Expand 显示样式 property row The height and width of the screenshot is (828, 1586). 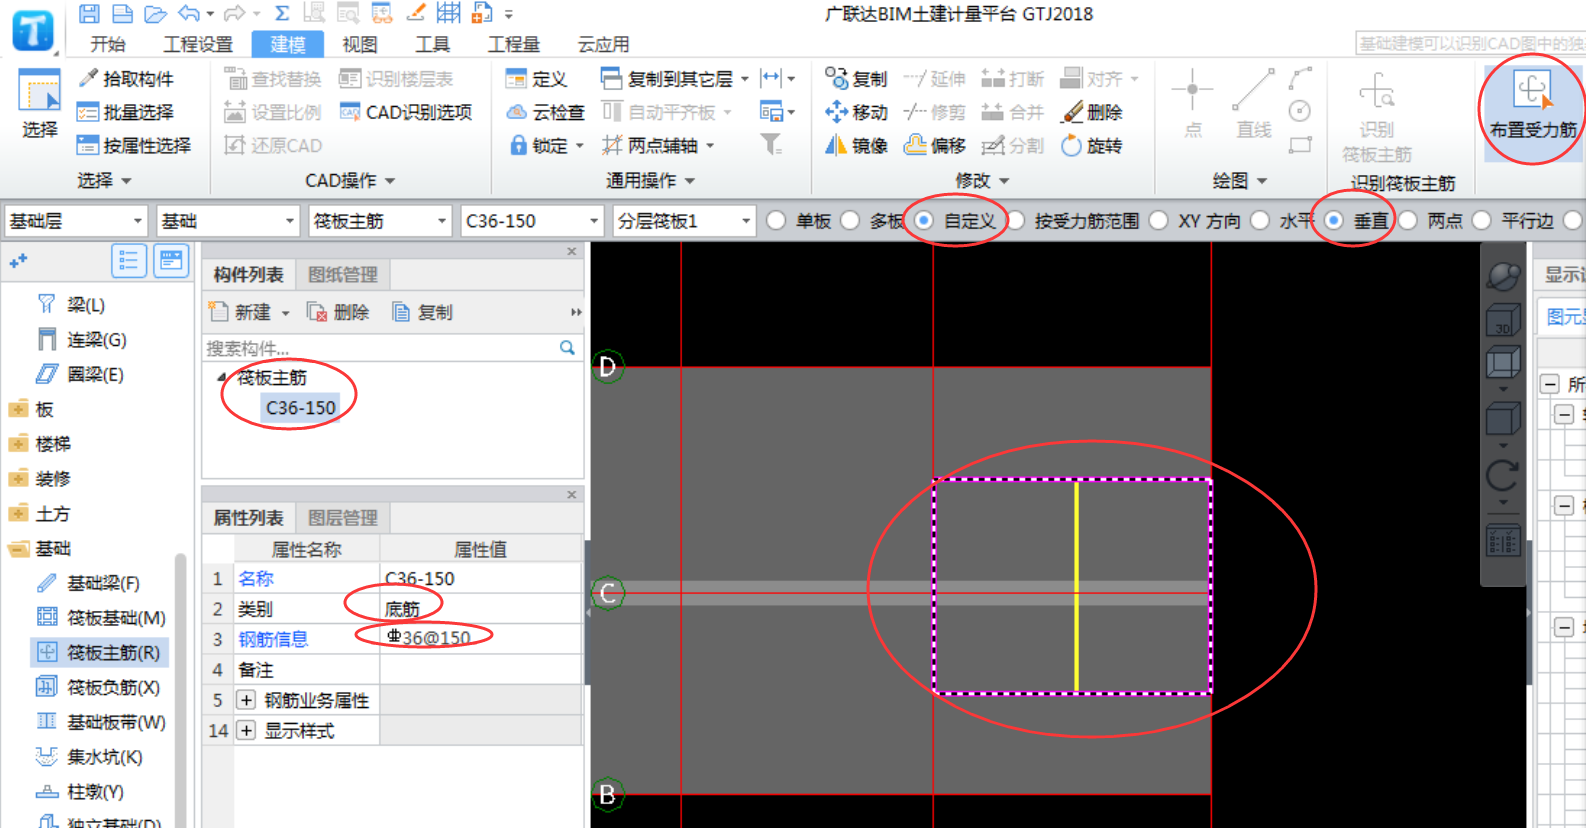(246, 731)
